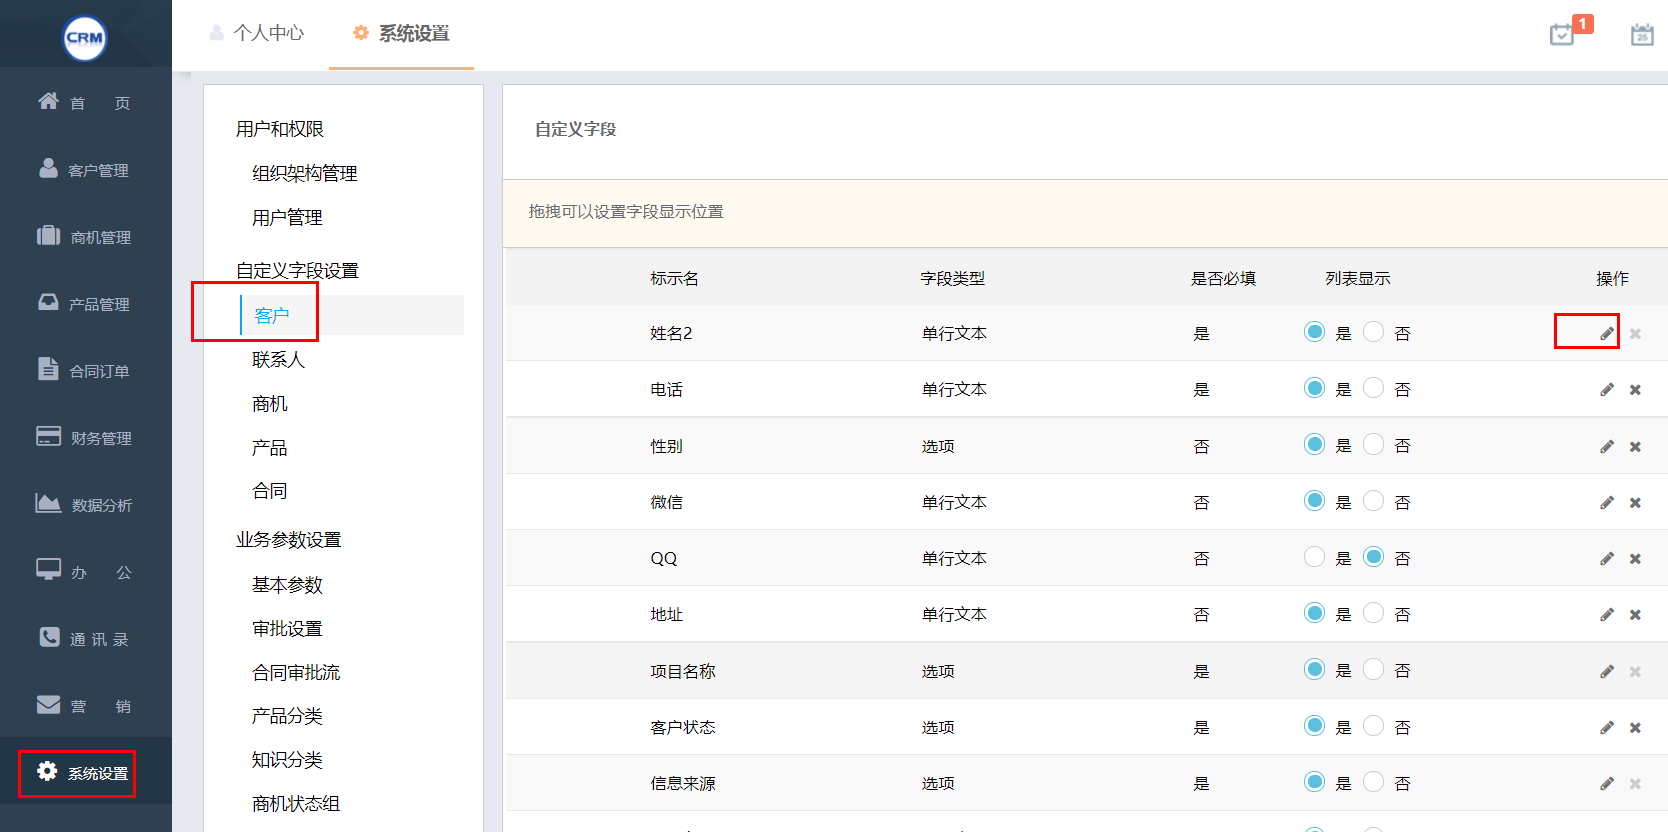Edit the QQ field row
This screenshot has height=832, width=1668.
(x=1607, y=558)
